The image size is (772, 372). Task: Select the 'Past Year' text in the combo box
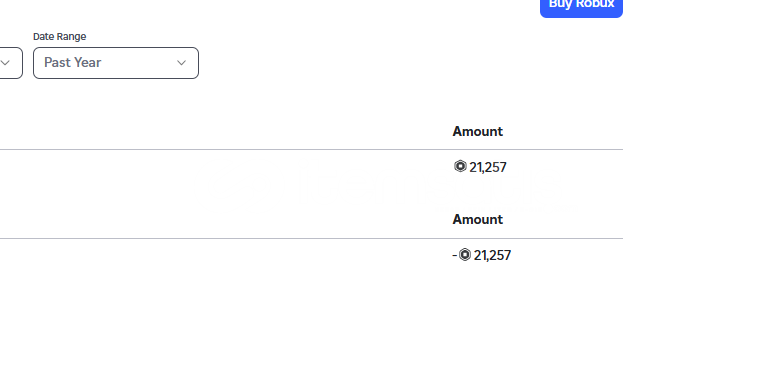pyautogui.click(x=72, y=62)
